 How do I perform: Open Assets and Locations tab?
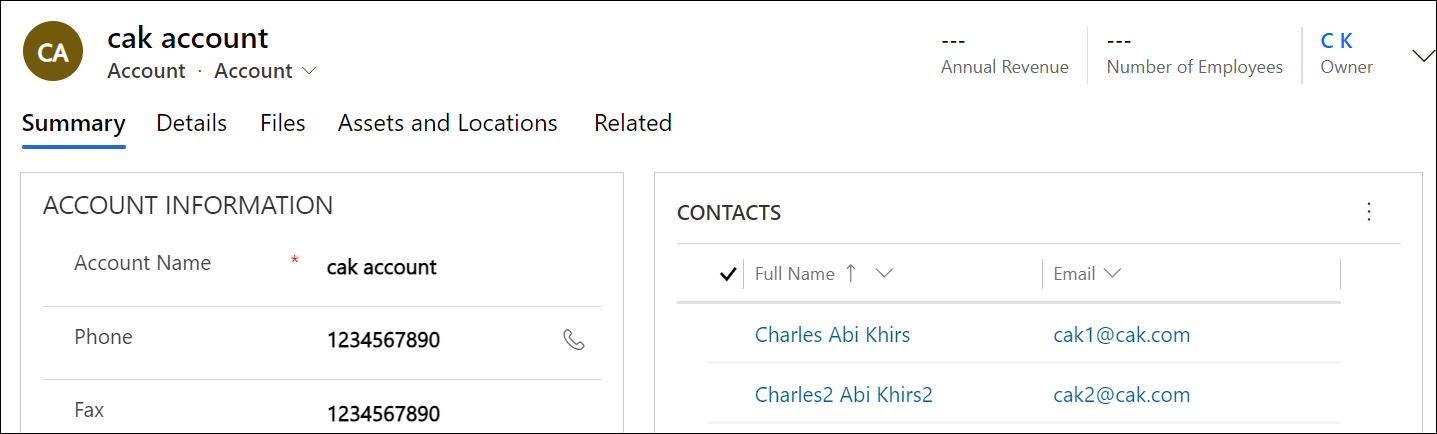coord(447,123)
